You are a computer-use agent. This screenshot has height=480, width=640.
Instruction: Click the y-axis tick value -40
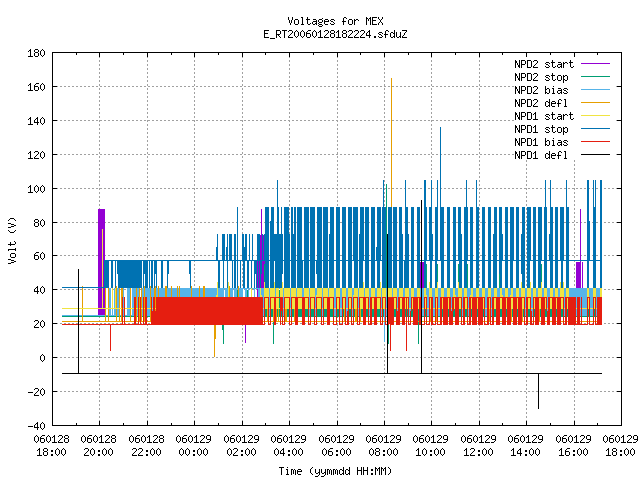pos(36,426)
